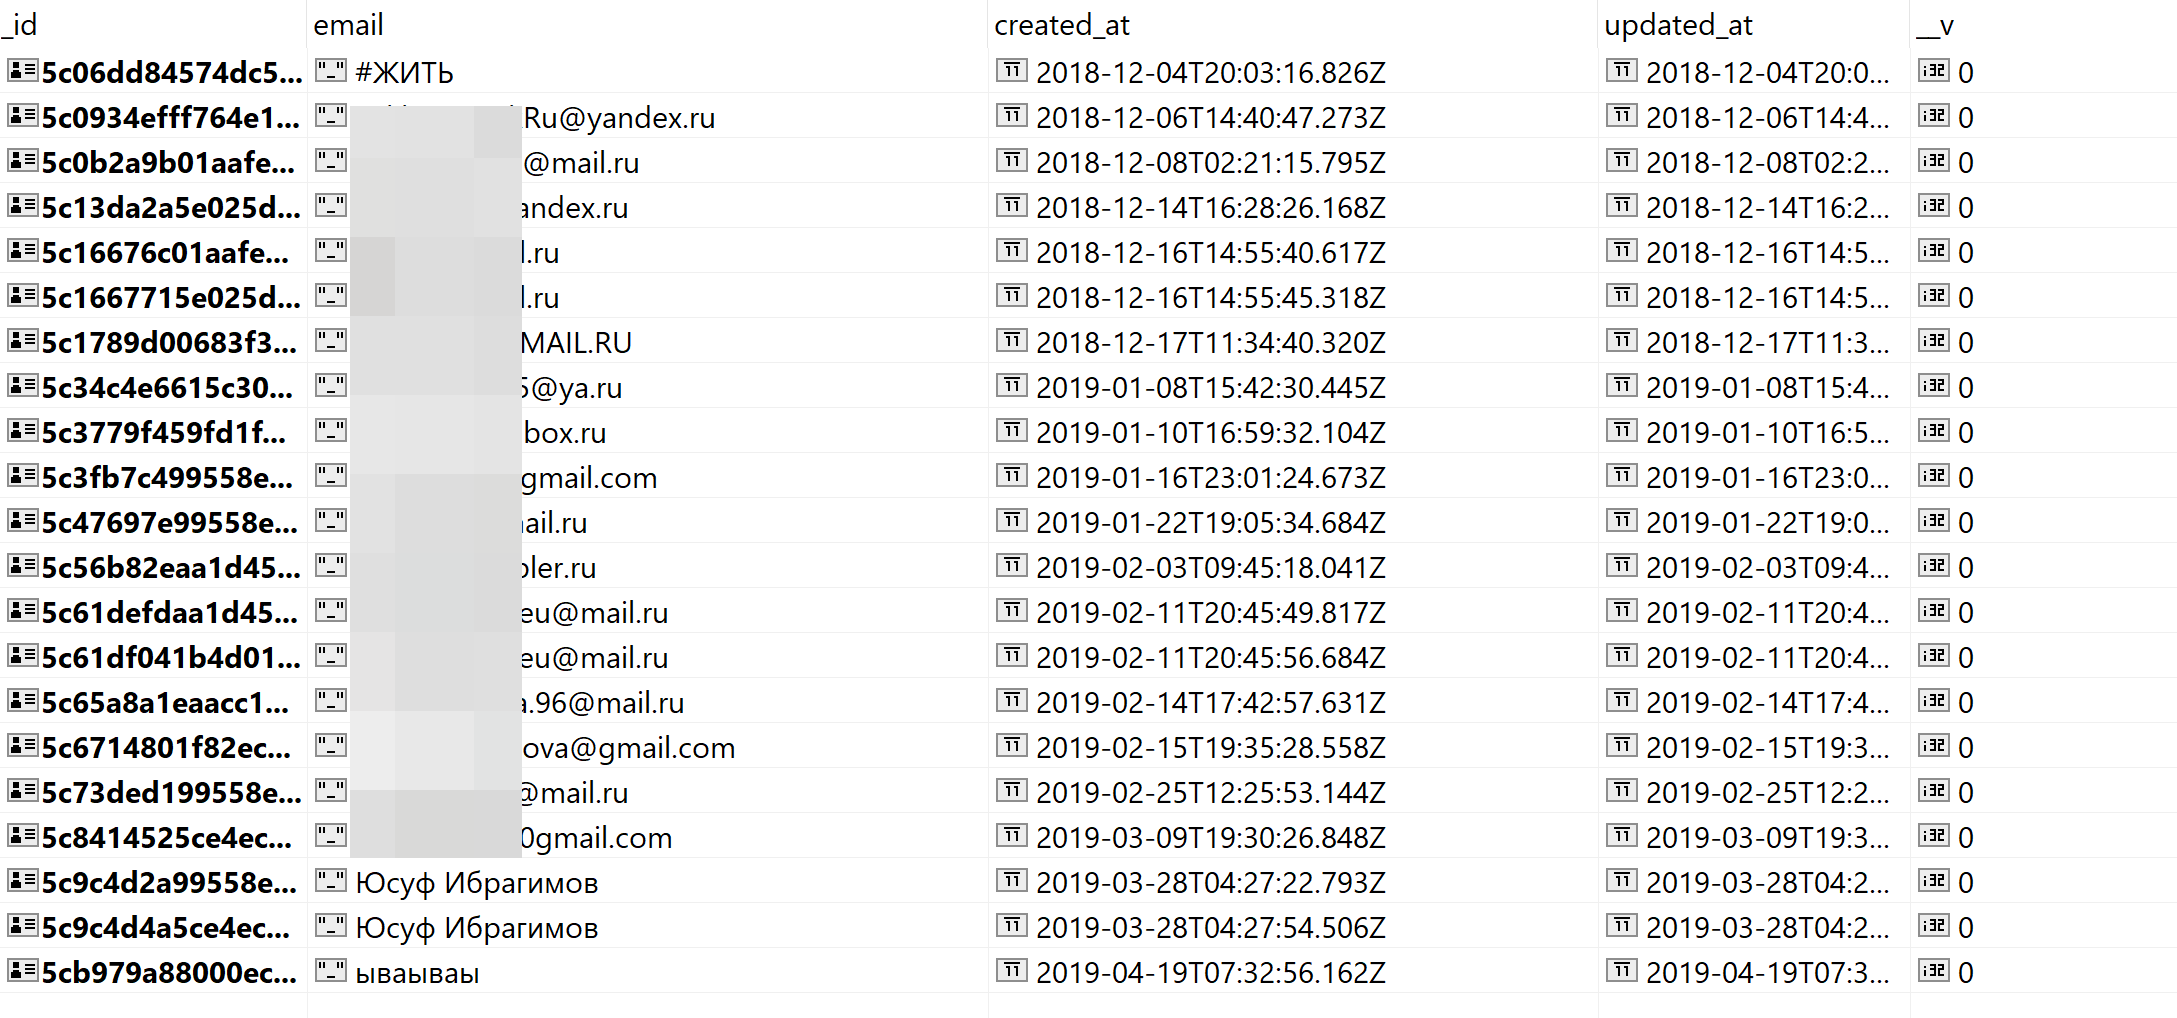Click the int32 icon in the first __v cell
Viewport: 2177px width, 1018px height.
[1936, 70]
